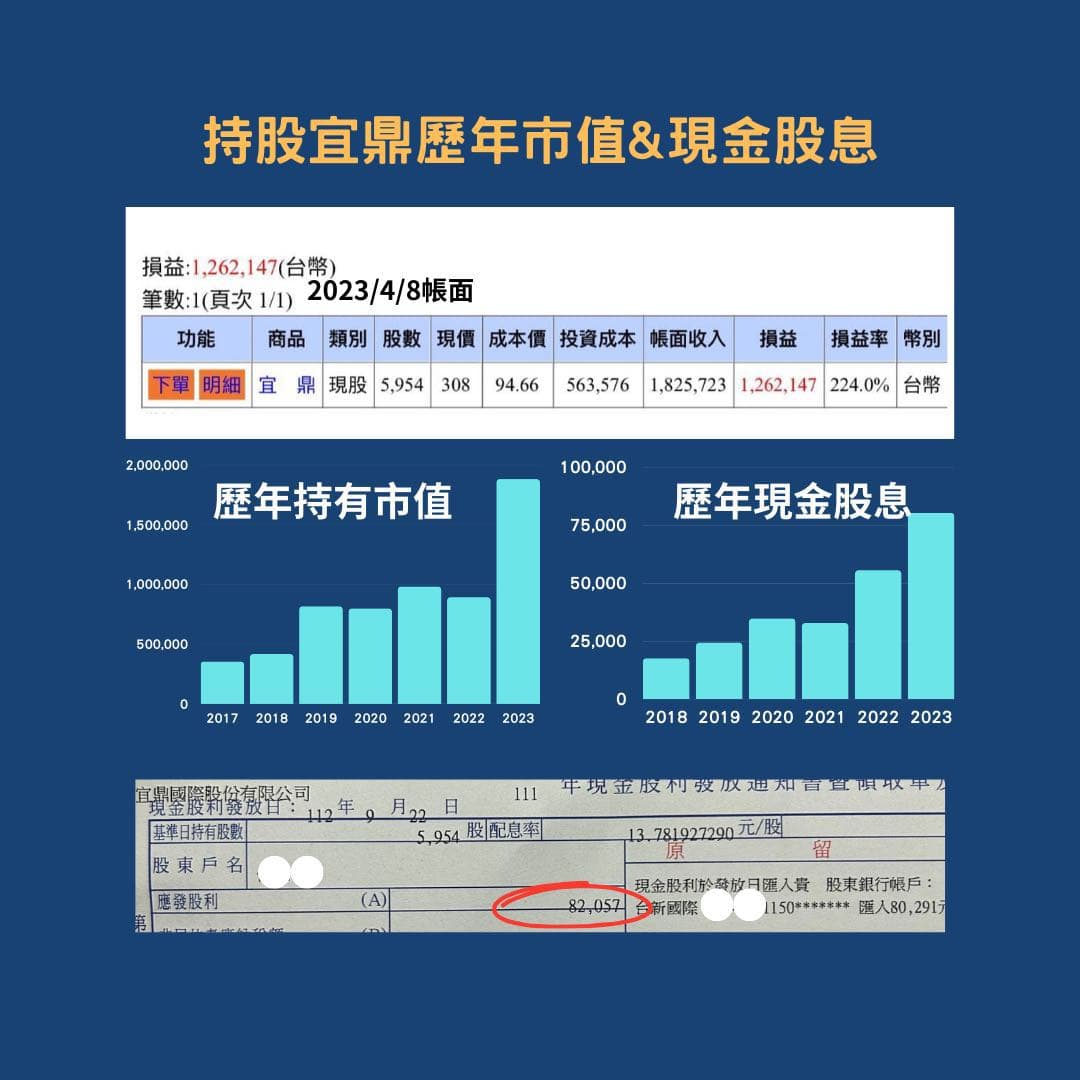Click the 宜鼎國際股份有限公司 company name
1080x1080 pixels.
(x=222, y=793)
